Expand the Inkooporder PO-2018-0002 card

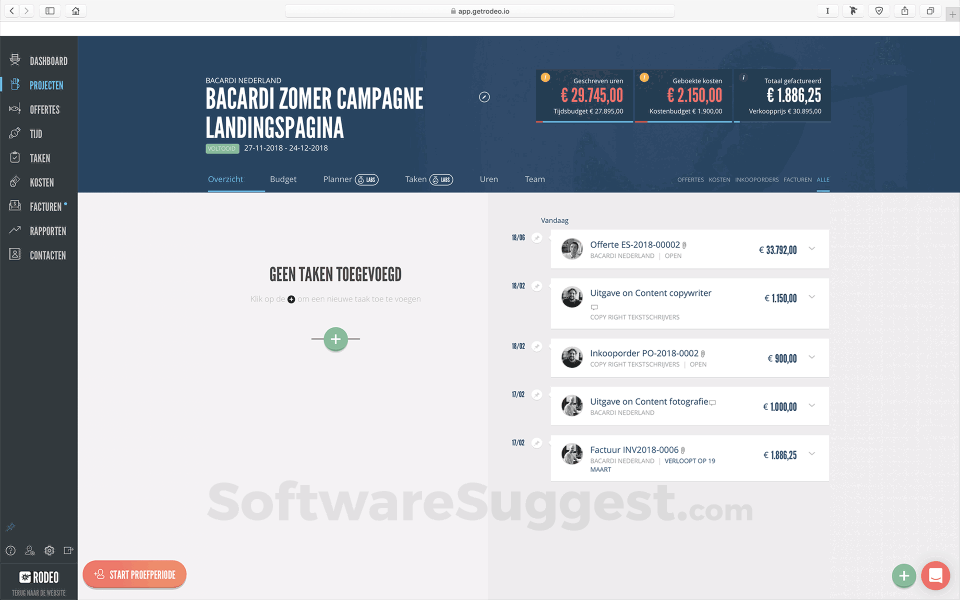coord(812,357)
